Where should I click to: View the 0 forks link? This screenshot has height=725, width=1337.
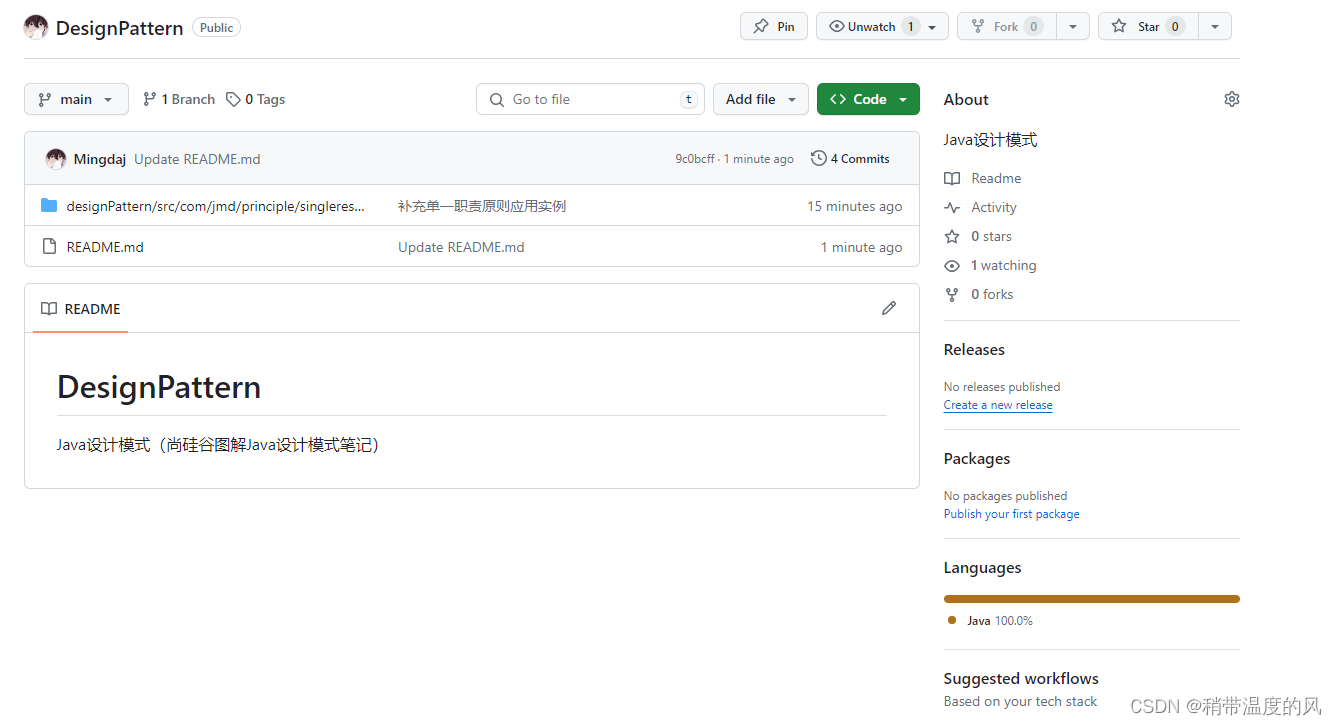point(979,294)
